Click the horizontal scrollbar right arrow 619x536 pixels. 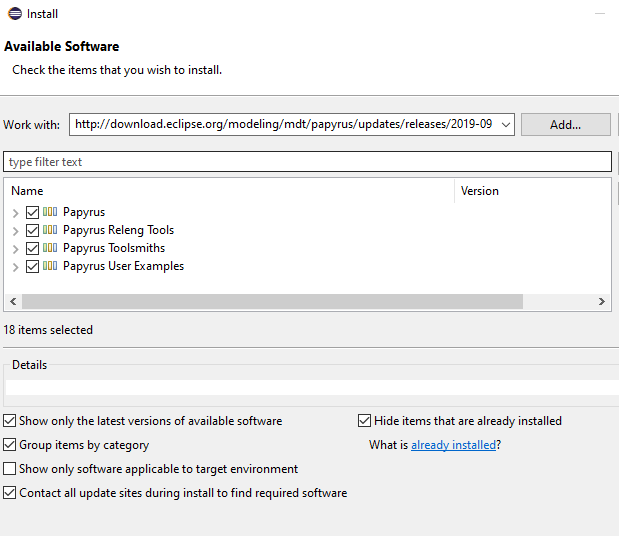[602, 301]
